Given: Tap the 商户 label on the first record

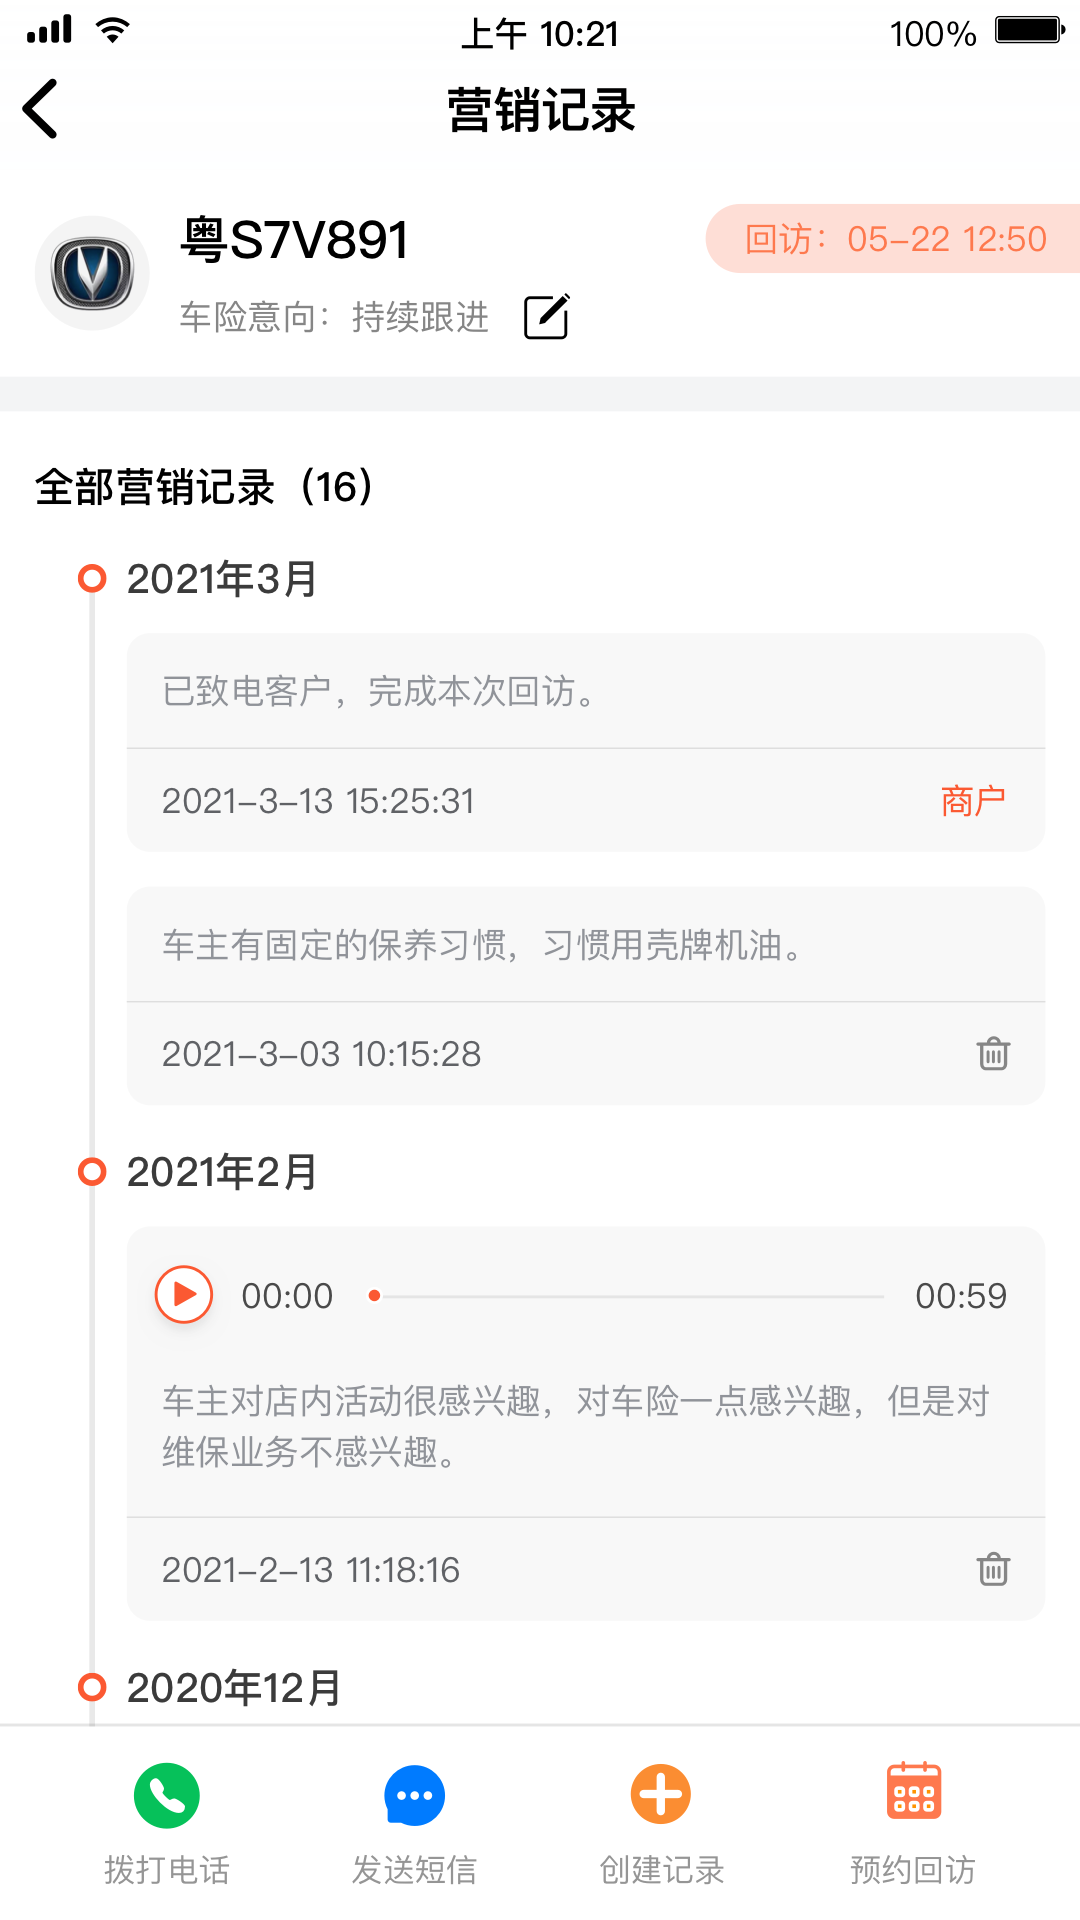Looking at the screenshot, I should point(972,801).
